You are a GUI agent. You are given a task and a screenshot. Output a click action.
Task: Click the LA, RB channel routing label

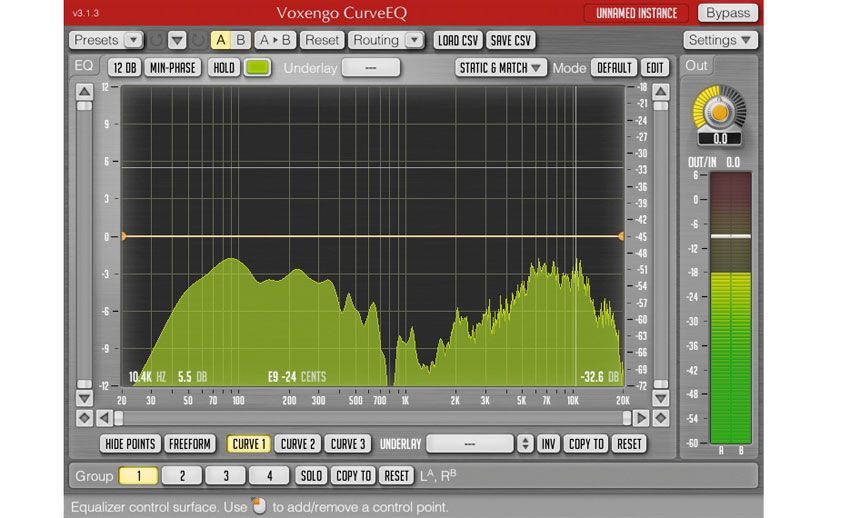(x=438, y=476)
